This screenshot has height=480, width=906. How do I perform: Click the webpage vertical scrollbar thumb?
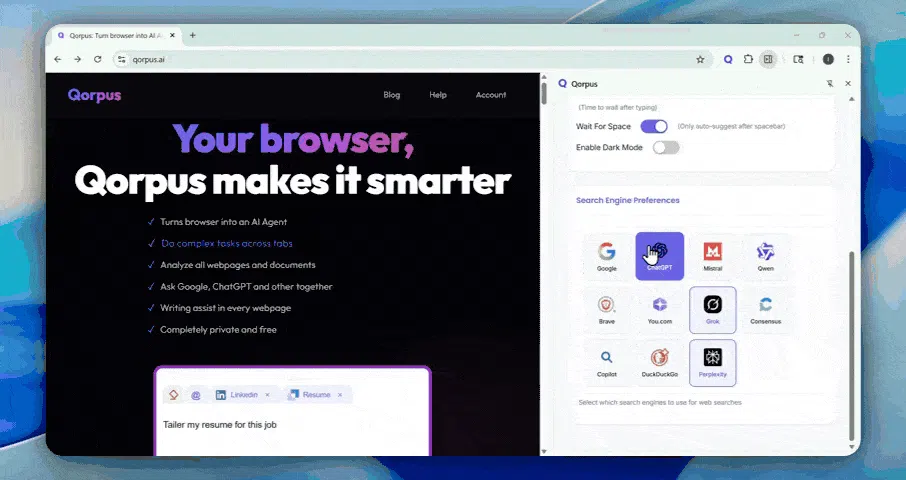[544, 94]
